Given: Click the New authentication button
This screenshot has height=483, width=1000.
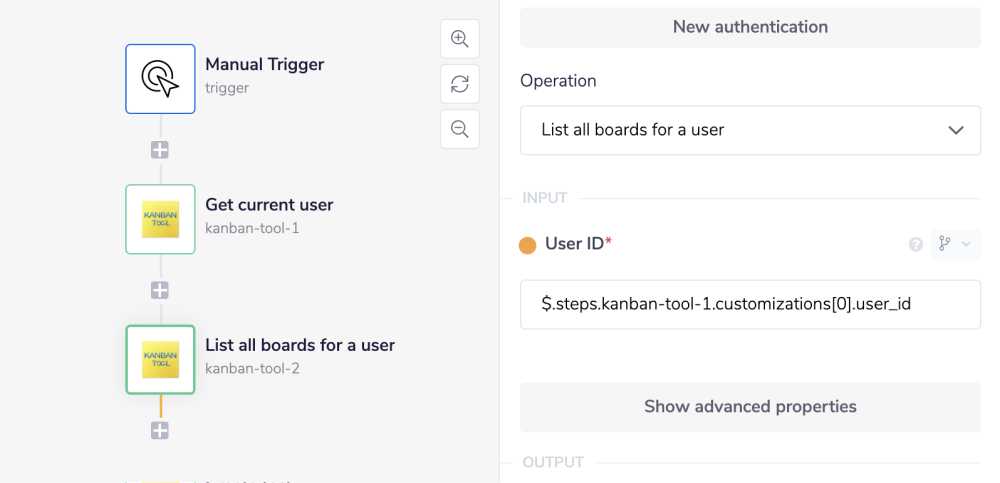Looking at the screenshot, I should [x=750, y=27].
